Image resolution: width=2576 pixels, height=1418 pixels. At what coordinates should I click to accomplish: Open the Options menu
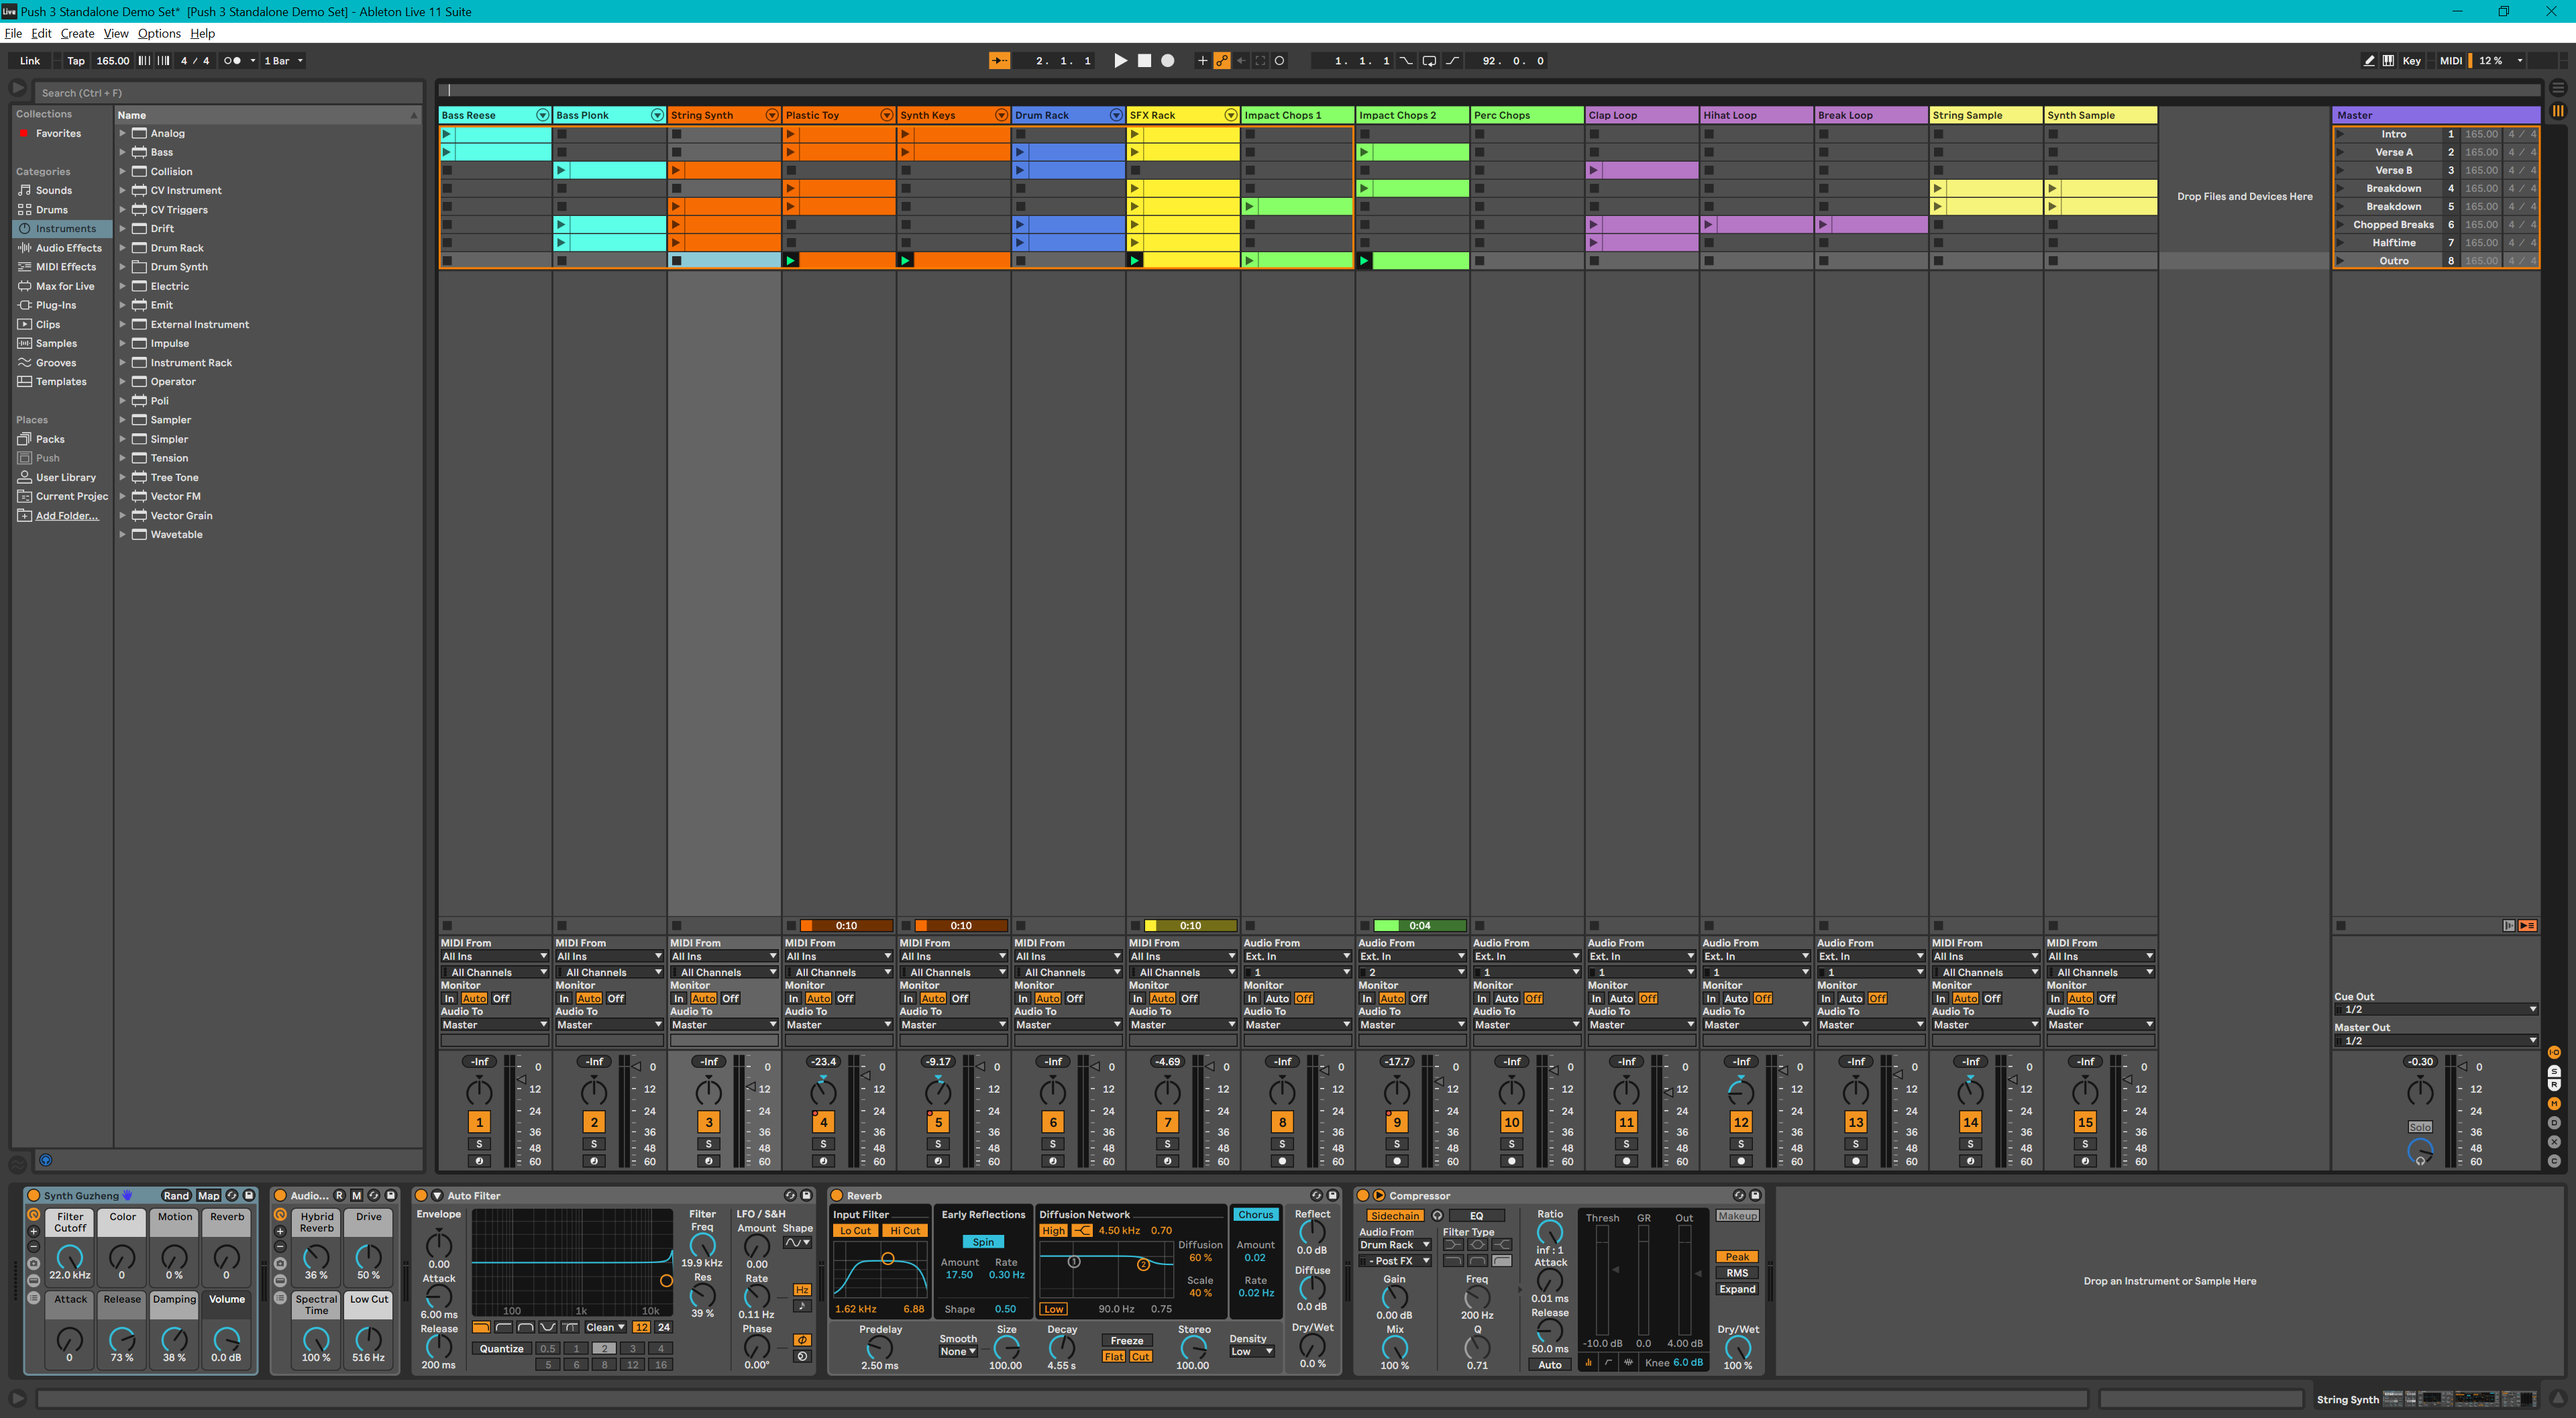pos(158,33)
